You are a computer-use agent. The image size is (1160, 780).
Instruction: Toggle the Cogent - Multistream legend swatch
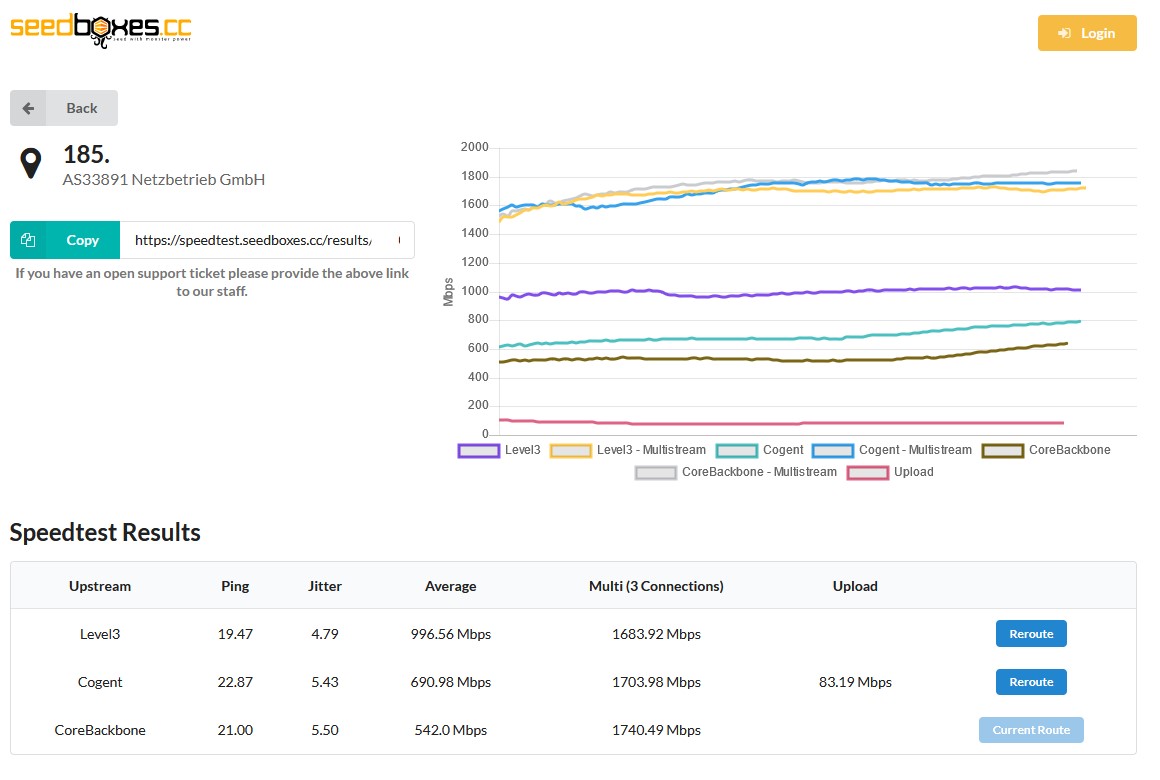[833, 451]
